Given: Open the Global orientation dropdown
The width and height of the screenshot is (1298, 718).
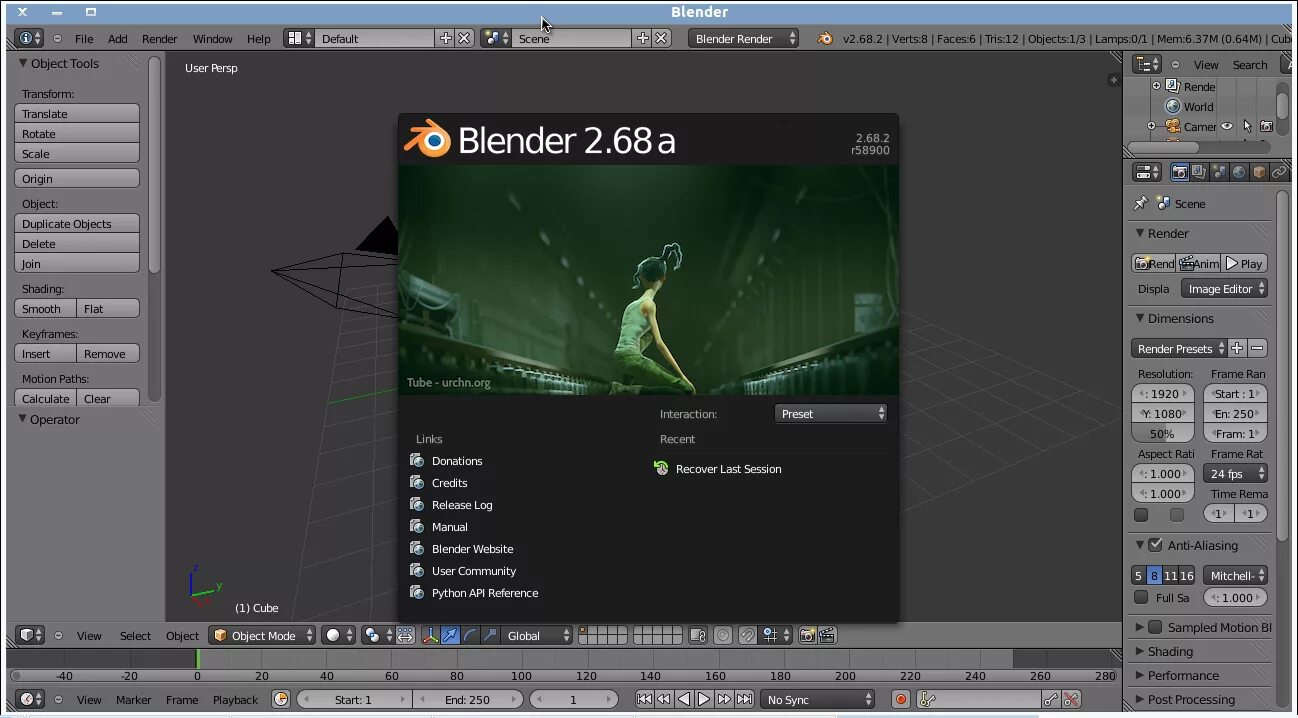Looking at the screenshot, I should [x=538, y=635].
